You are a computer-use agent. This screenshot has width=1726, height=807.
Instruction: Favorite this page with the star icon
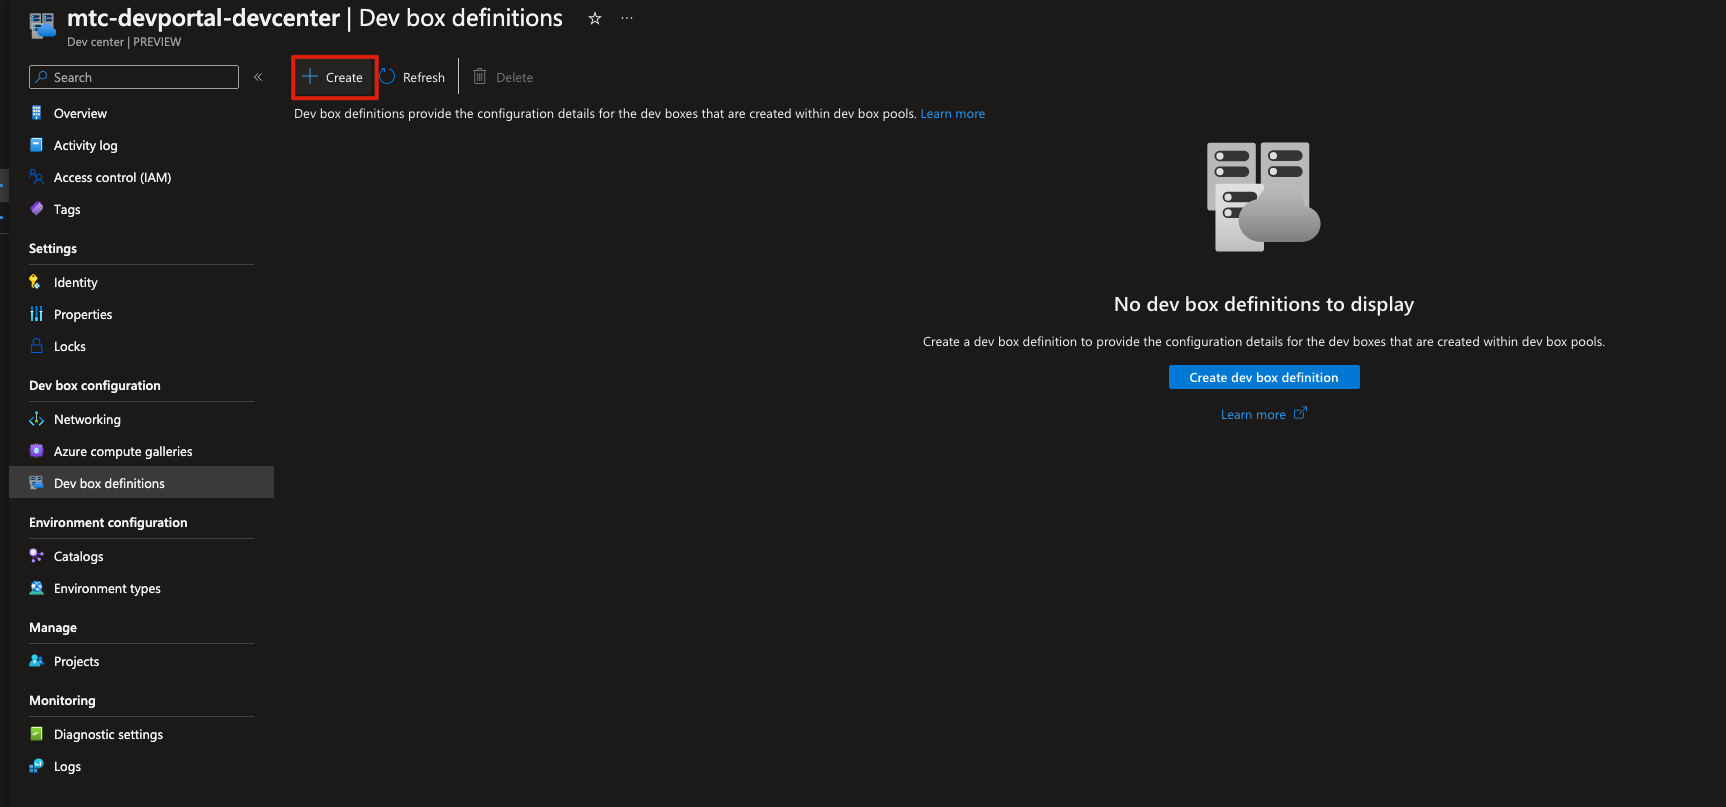click(595, 19)
